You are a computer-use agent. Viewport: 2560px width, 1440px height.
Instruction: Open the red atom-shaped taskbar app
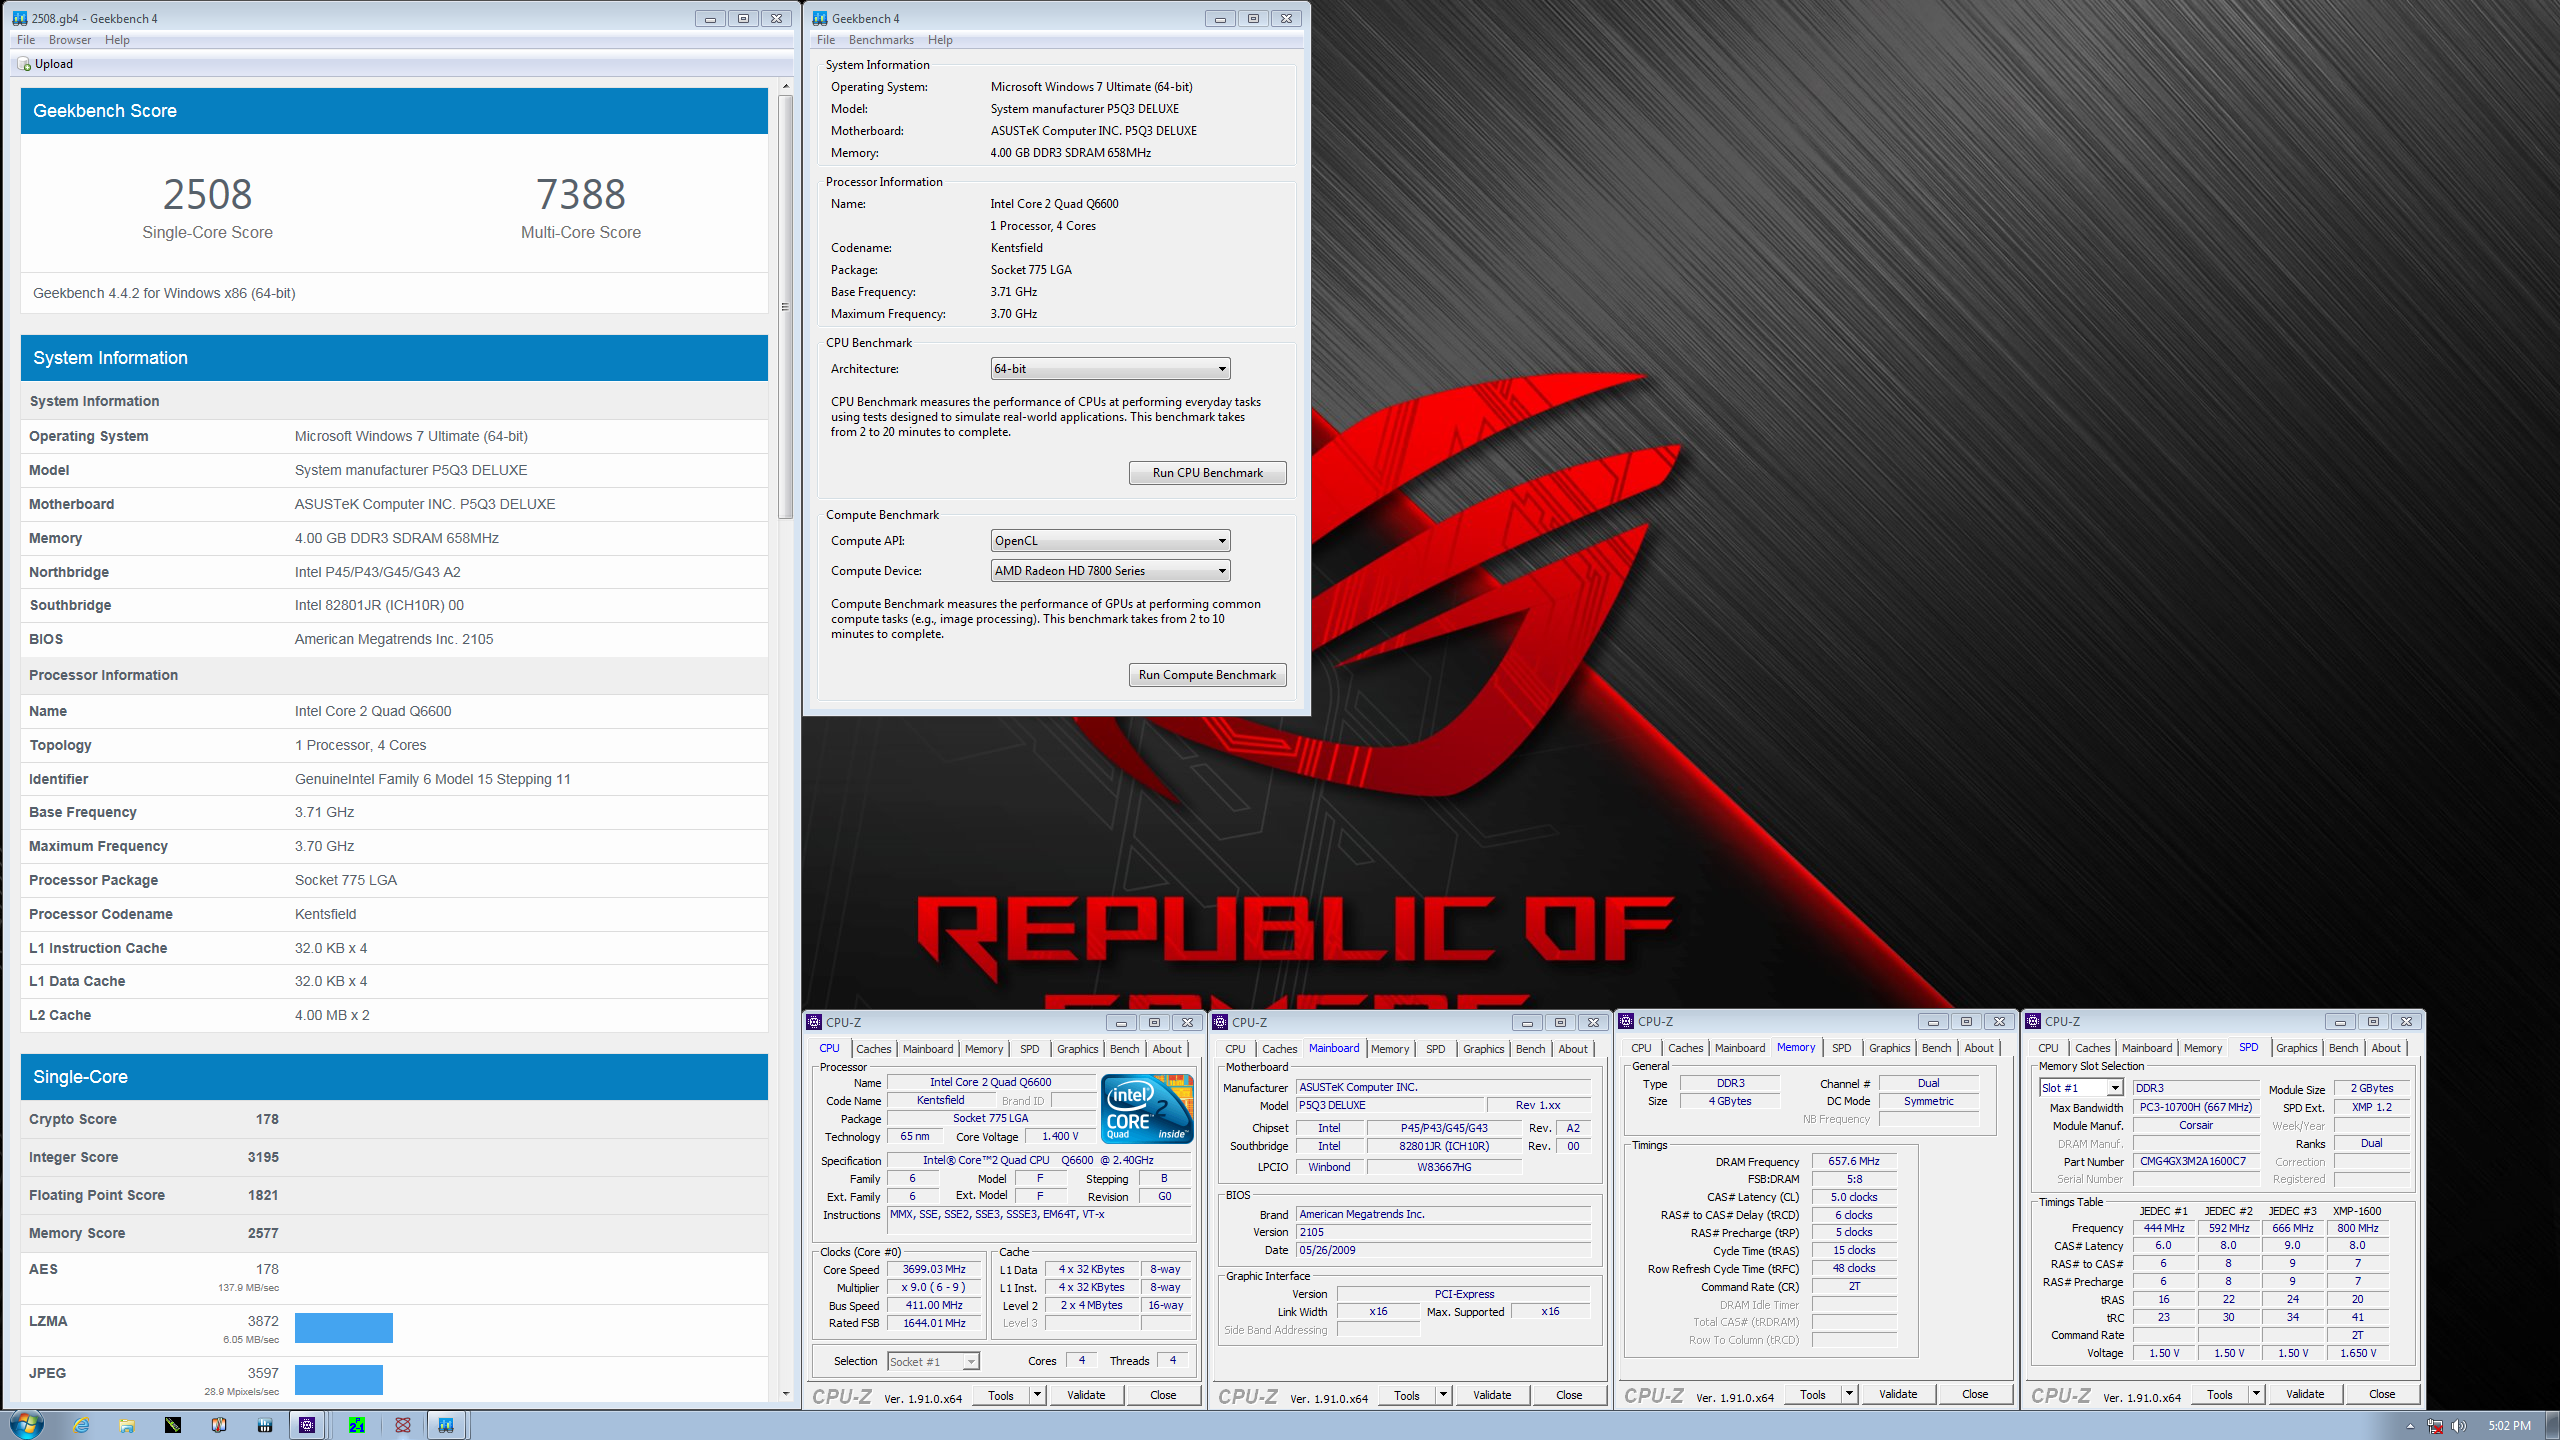click(x=403, y=1425)
